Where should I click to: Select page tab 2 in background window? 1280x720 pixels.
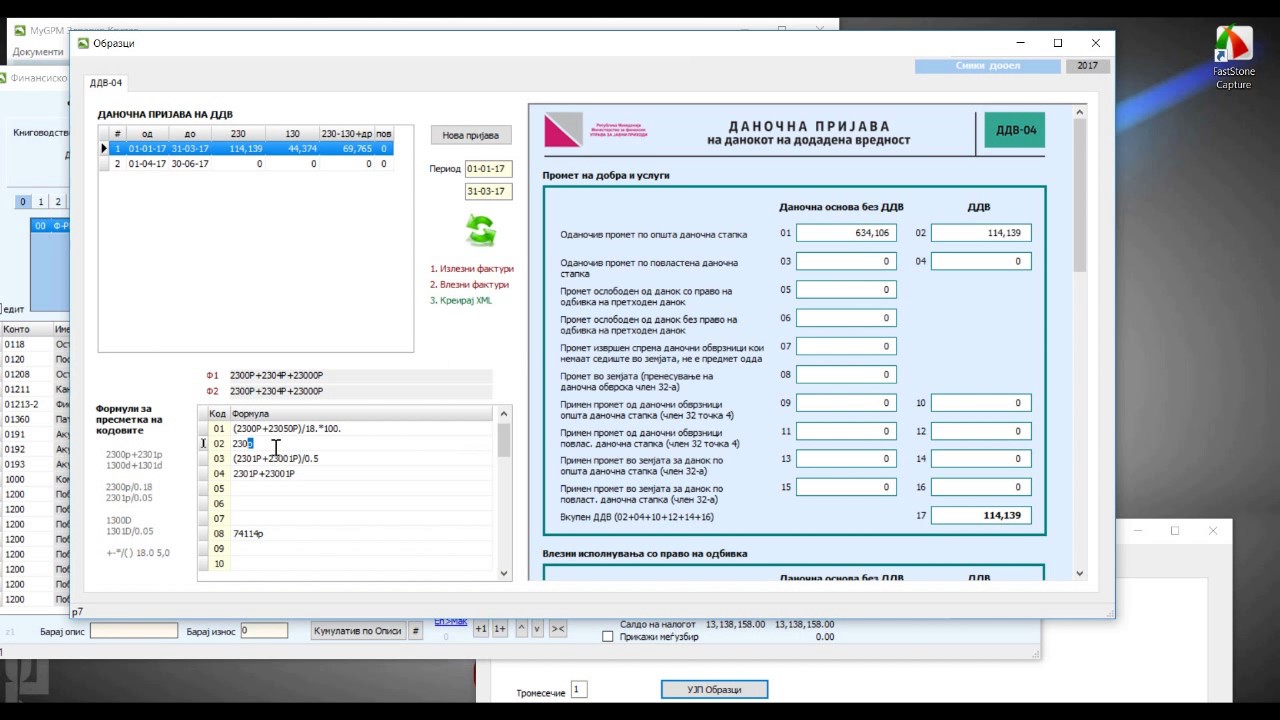58,202
